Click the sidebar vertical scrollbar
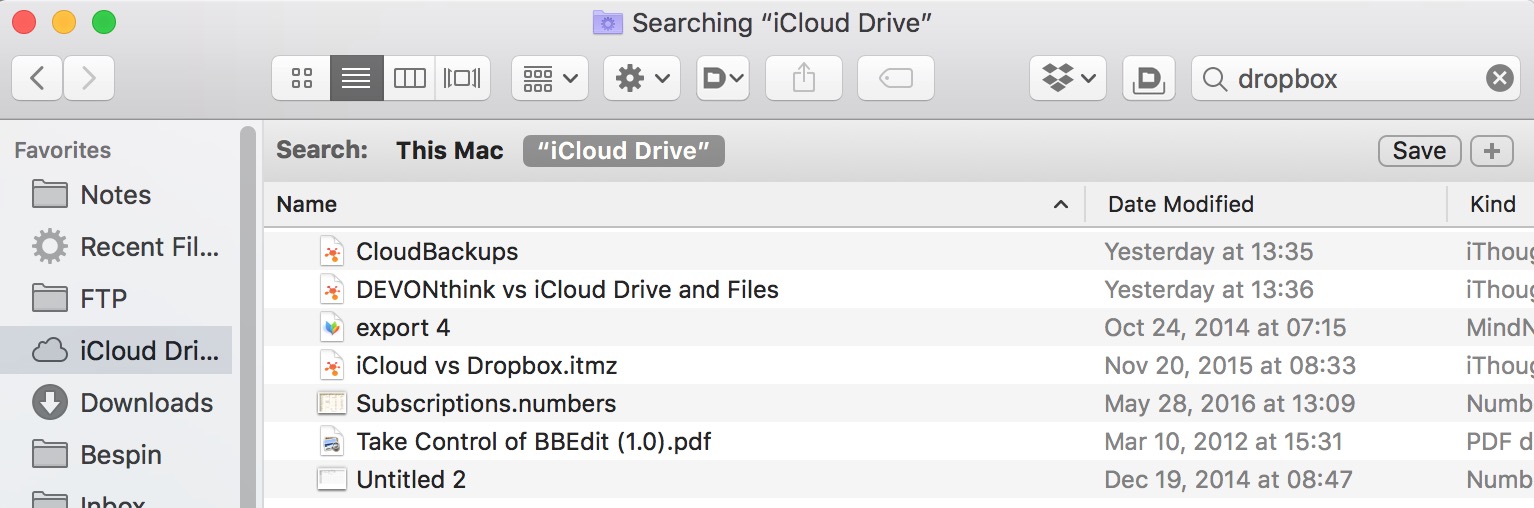This screenshot has height=508, width=1534. pyautogui.click(x=248, y=315)
